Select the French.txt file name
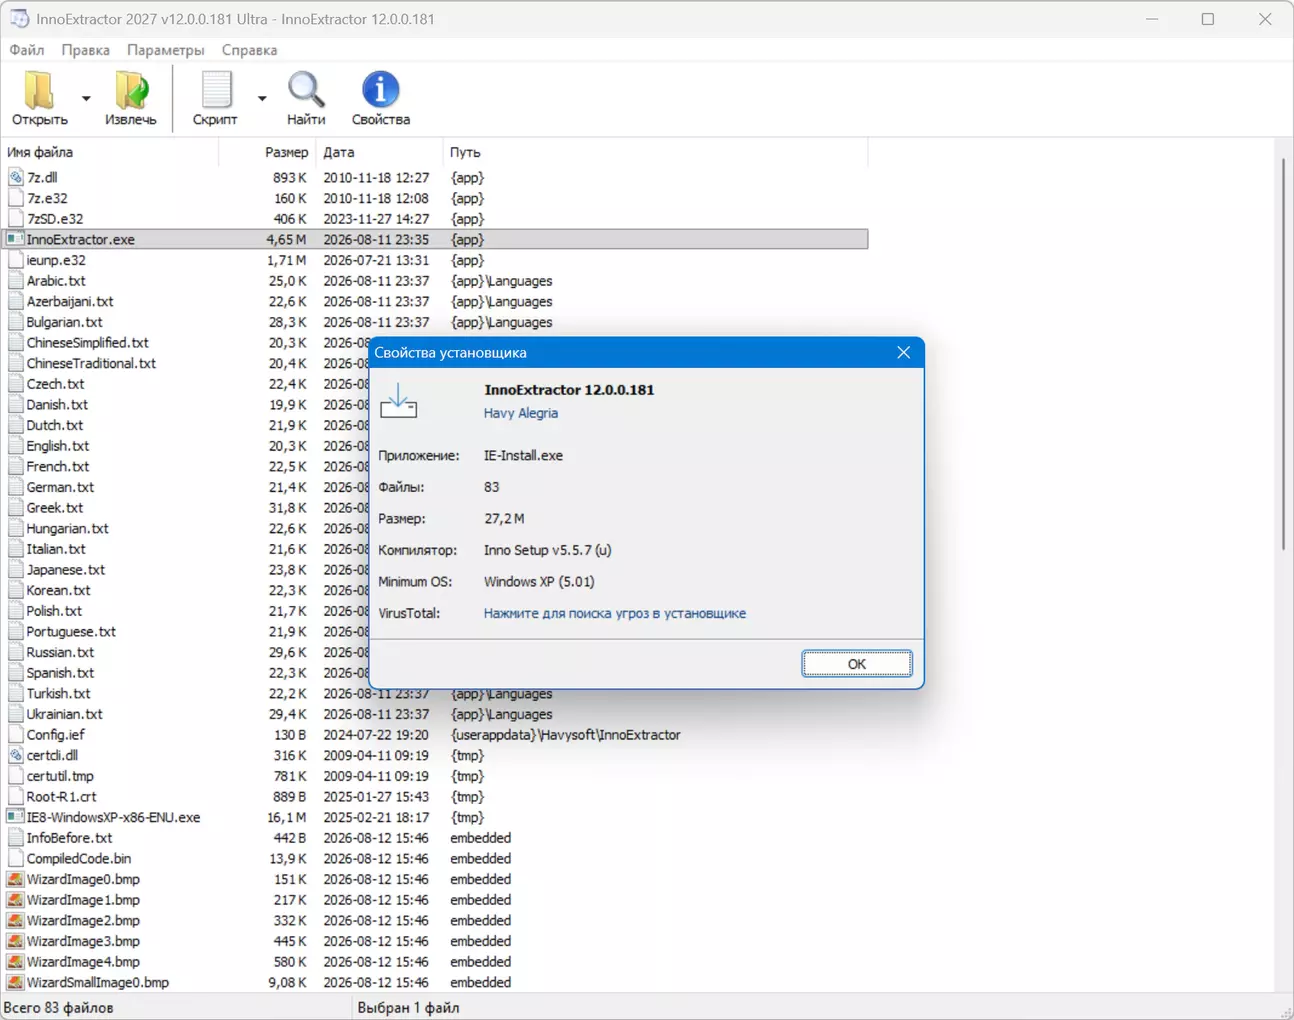Viewport: 1294px width, 1020px height. pyautogui.click(x=58, y=467)
